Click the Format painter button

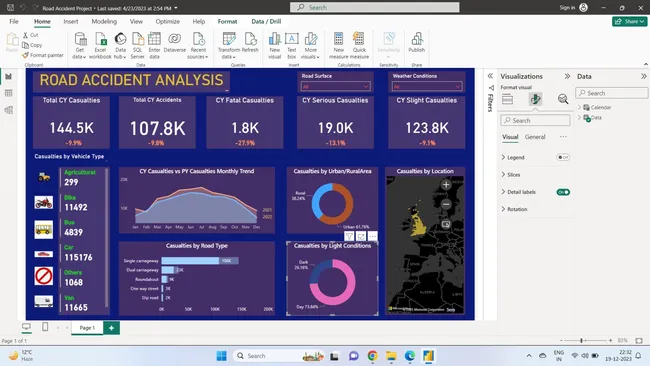[43, 55]
